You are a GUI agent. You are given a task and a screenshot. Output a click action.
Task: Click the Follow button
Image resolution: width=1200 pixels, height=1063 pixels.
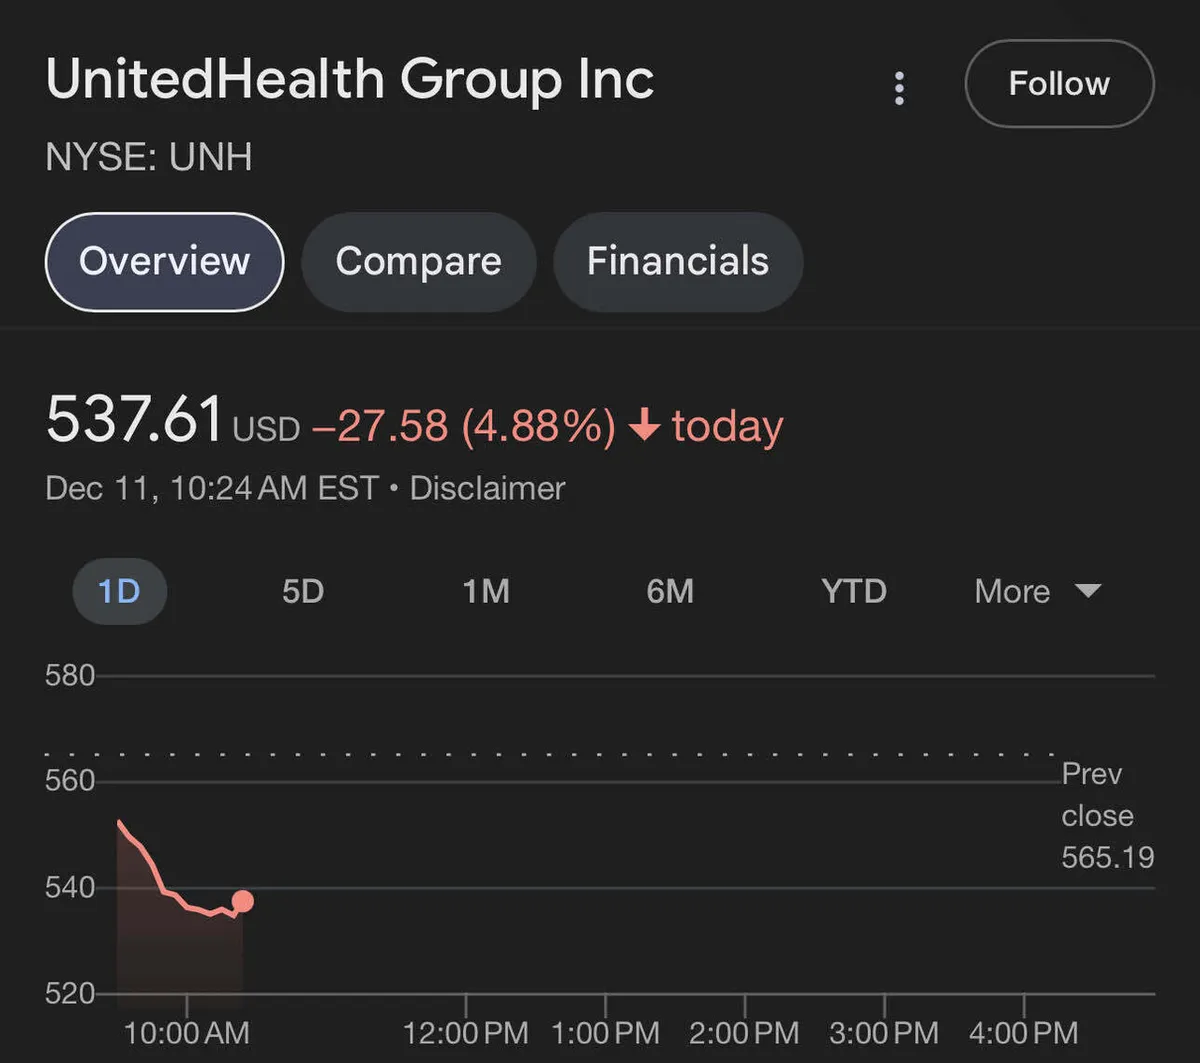click(1059, 84)
